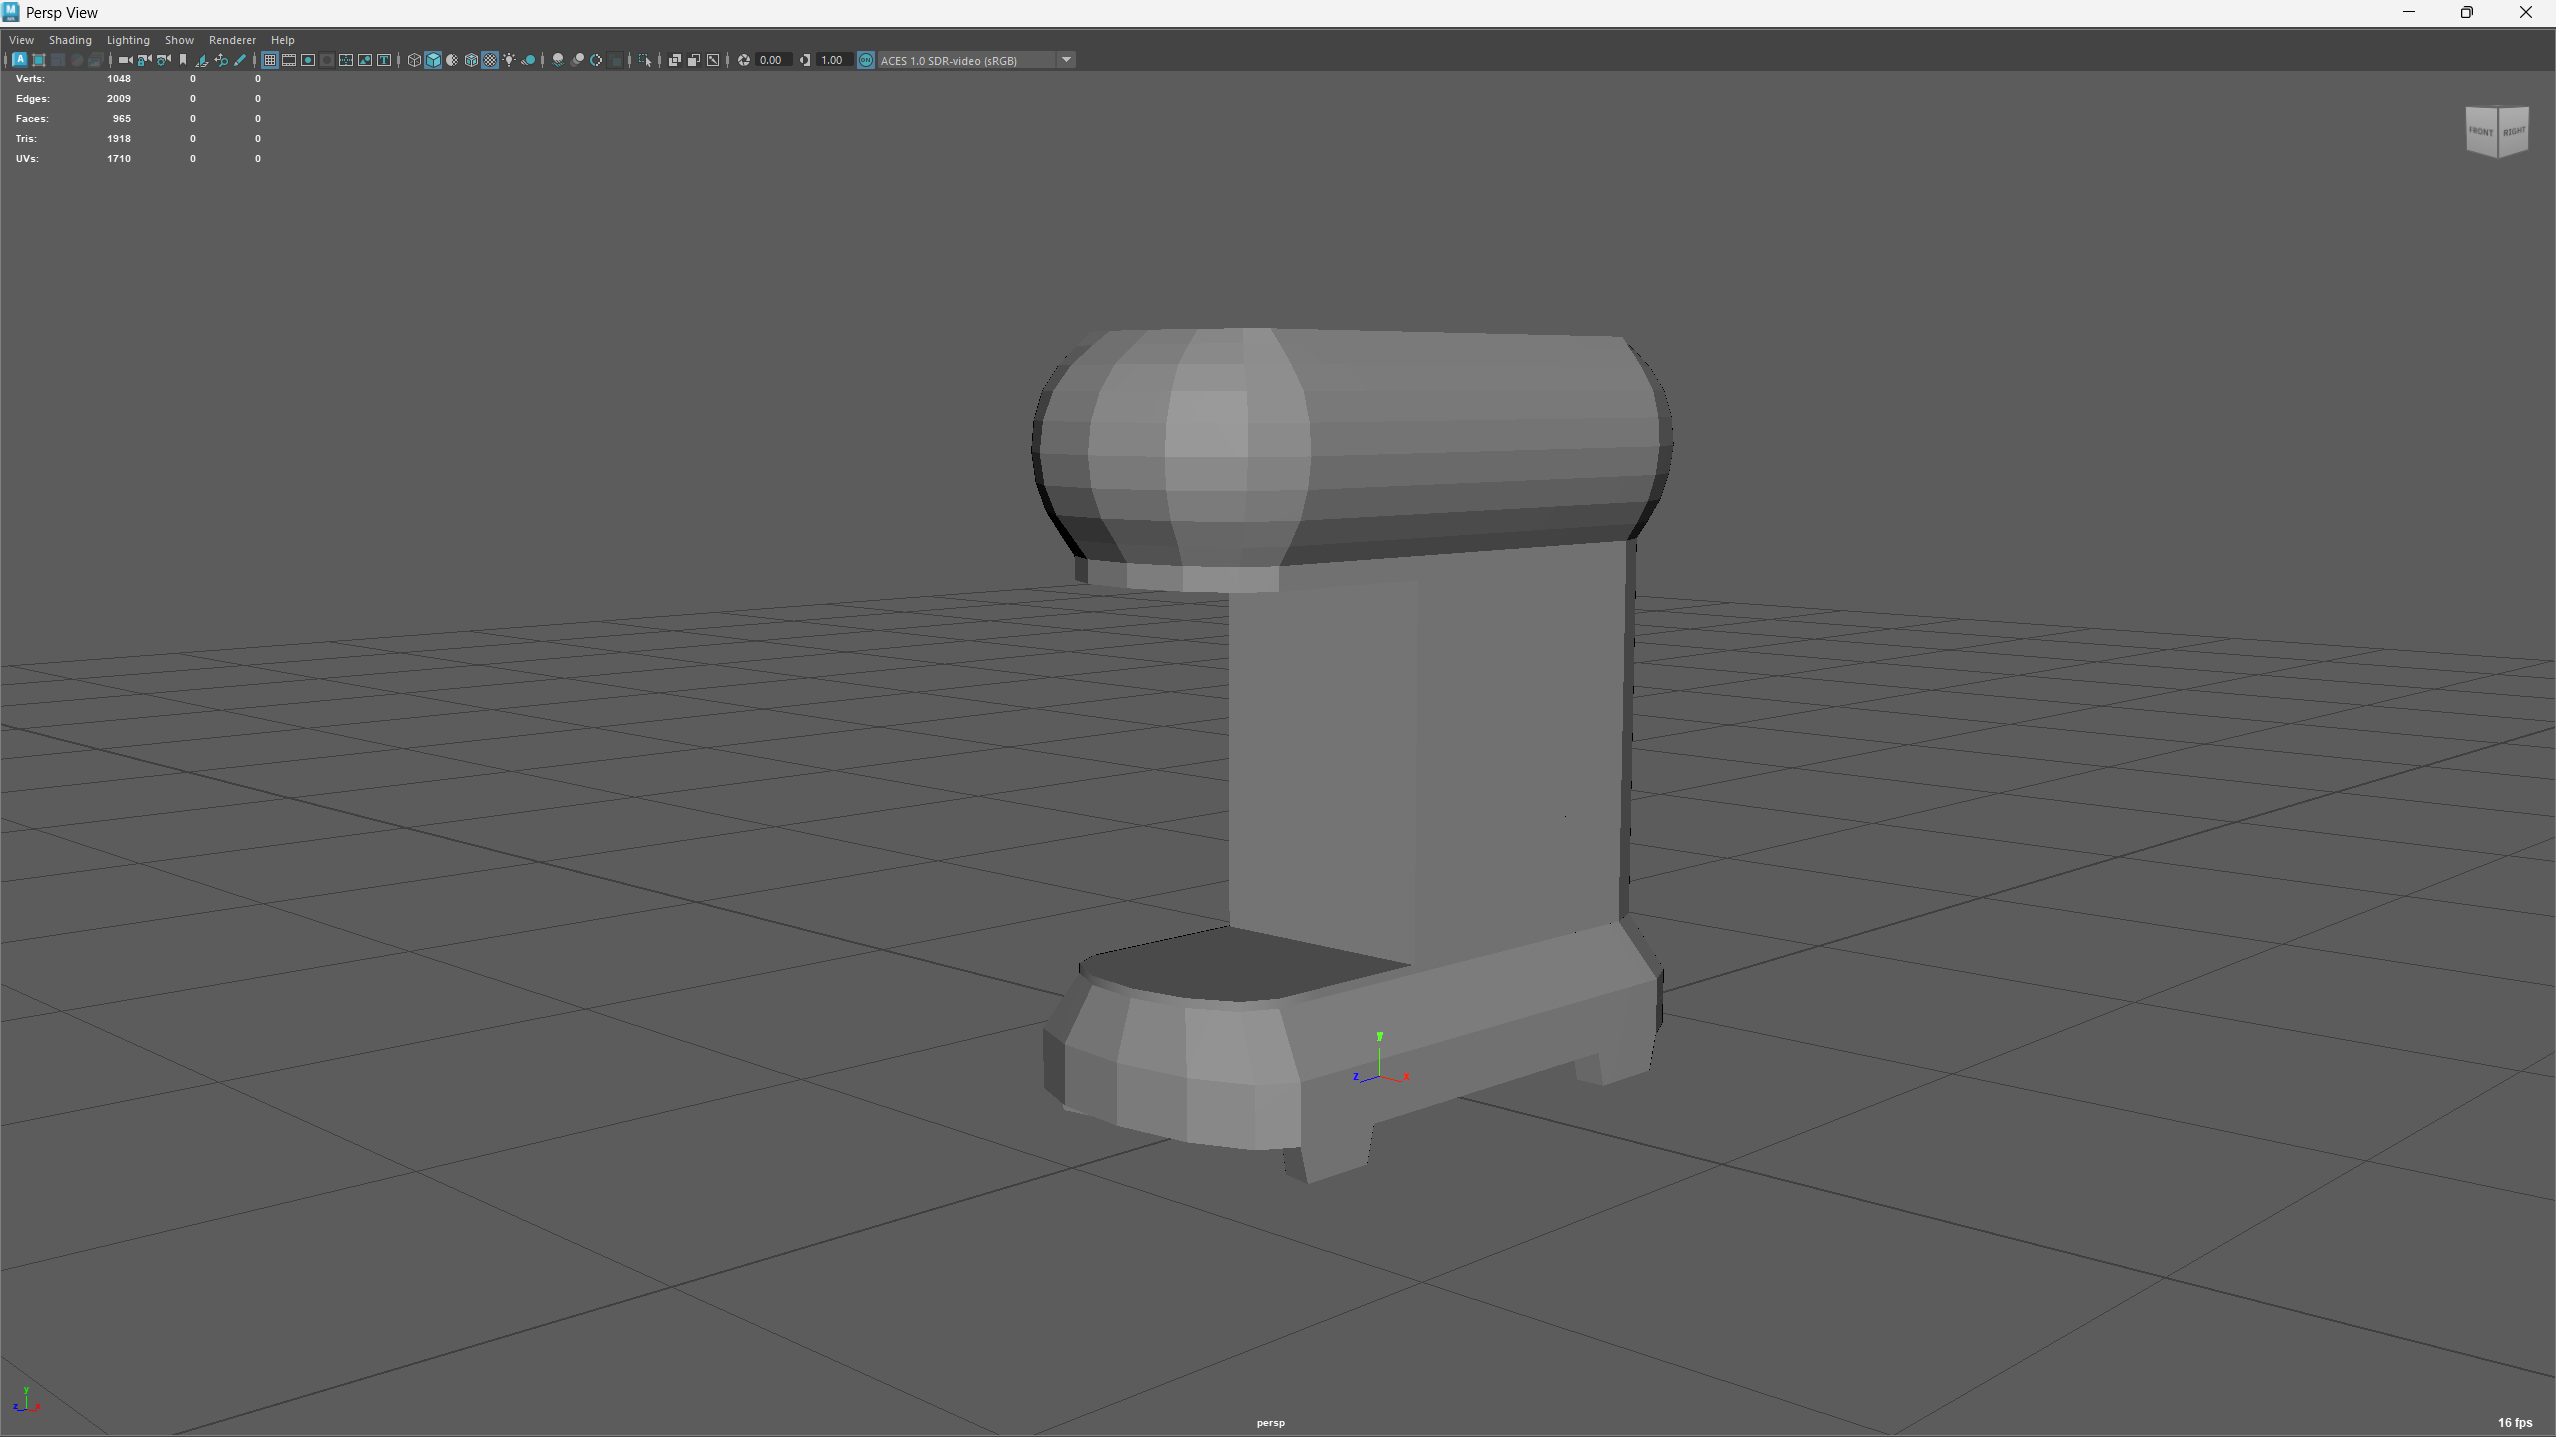Enable Wireframe on Shaded

point(471,60)
